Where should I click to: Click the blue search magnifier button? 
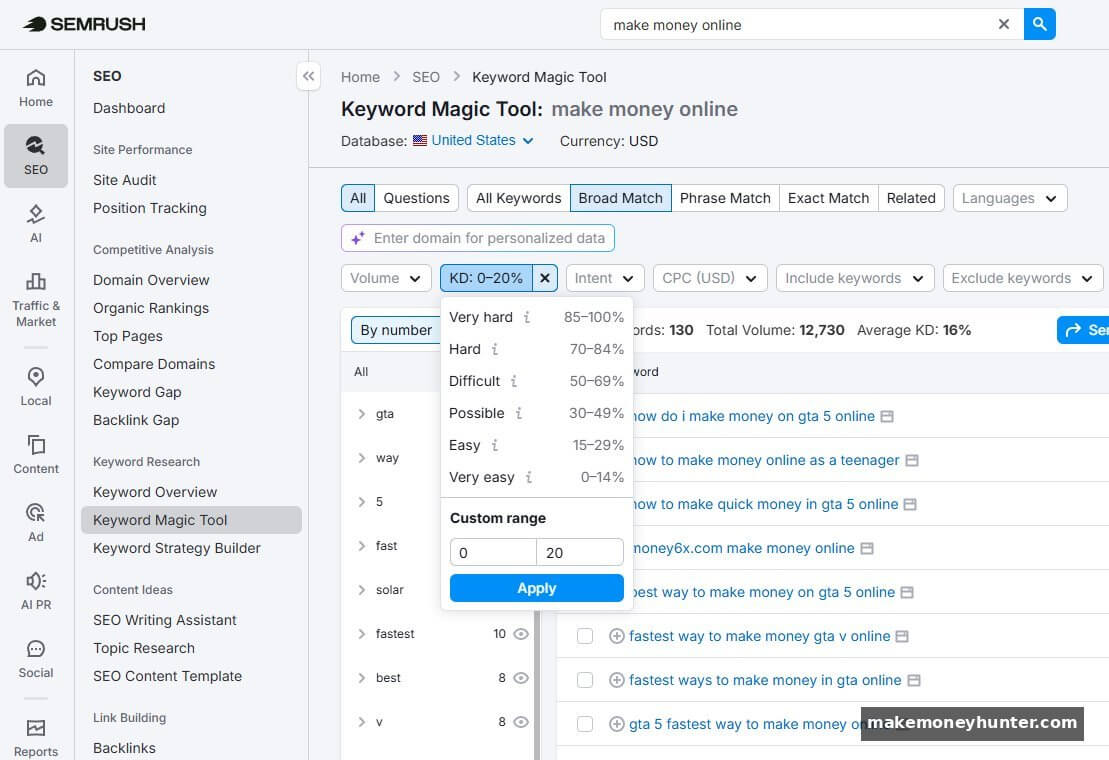tap(1039, 24)
